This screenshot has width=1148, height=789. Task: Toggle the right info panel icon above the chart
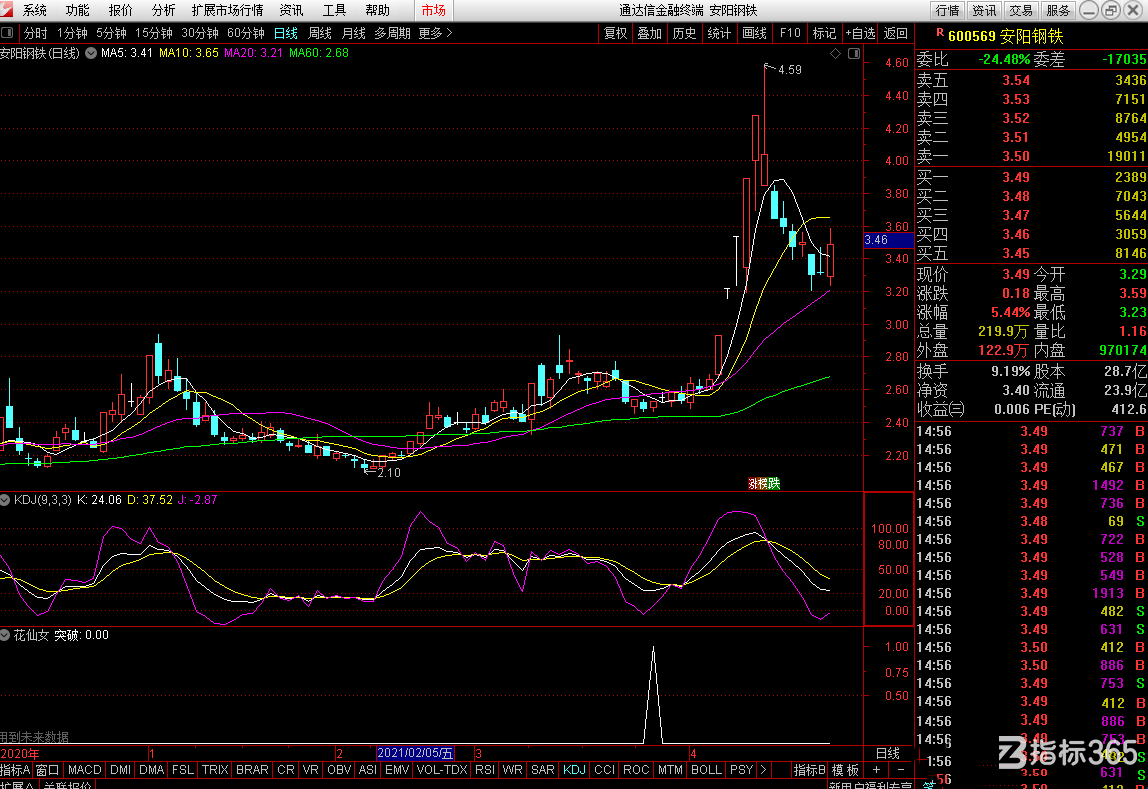854,53
